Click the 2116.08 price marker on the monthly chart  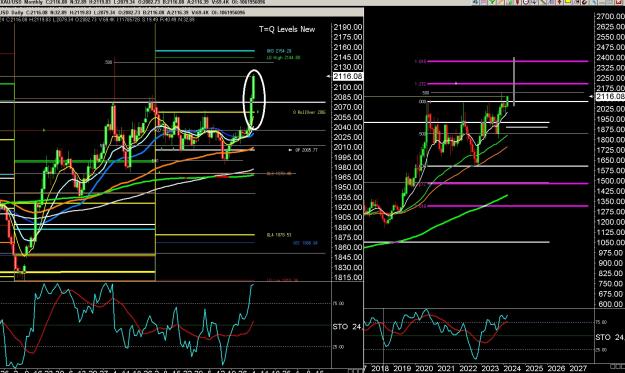coord(610,96)
